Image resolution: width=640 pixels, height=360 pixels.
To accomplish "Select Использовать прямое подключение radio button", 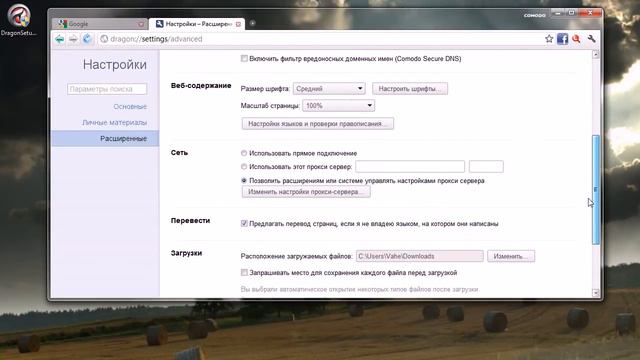I will (x=244, y=153).
